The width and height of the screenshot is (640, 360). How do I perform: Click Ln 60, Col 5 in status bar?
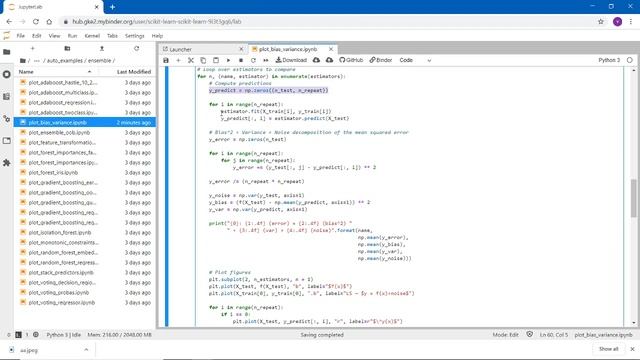click(553, 335)
